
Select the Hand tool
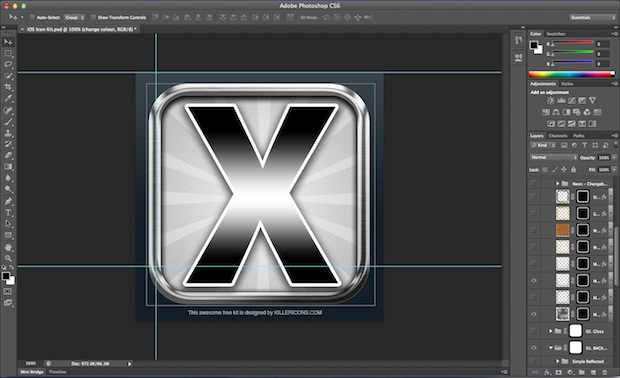(x=8, y=247)
